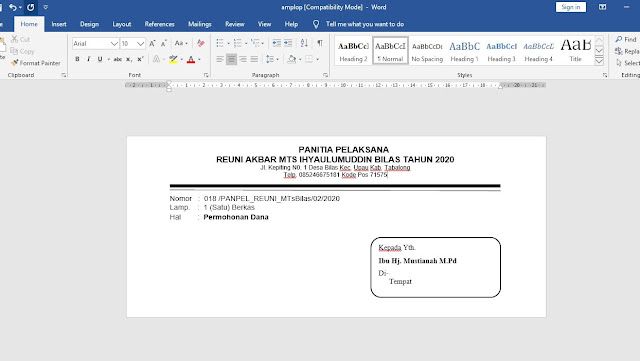Click the Copy icon
640x361 pixels.
[14, 51]
